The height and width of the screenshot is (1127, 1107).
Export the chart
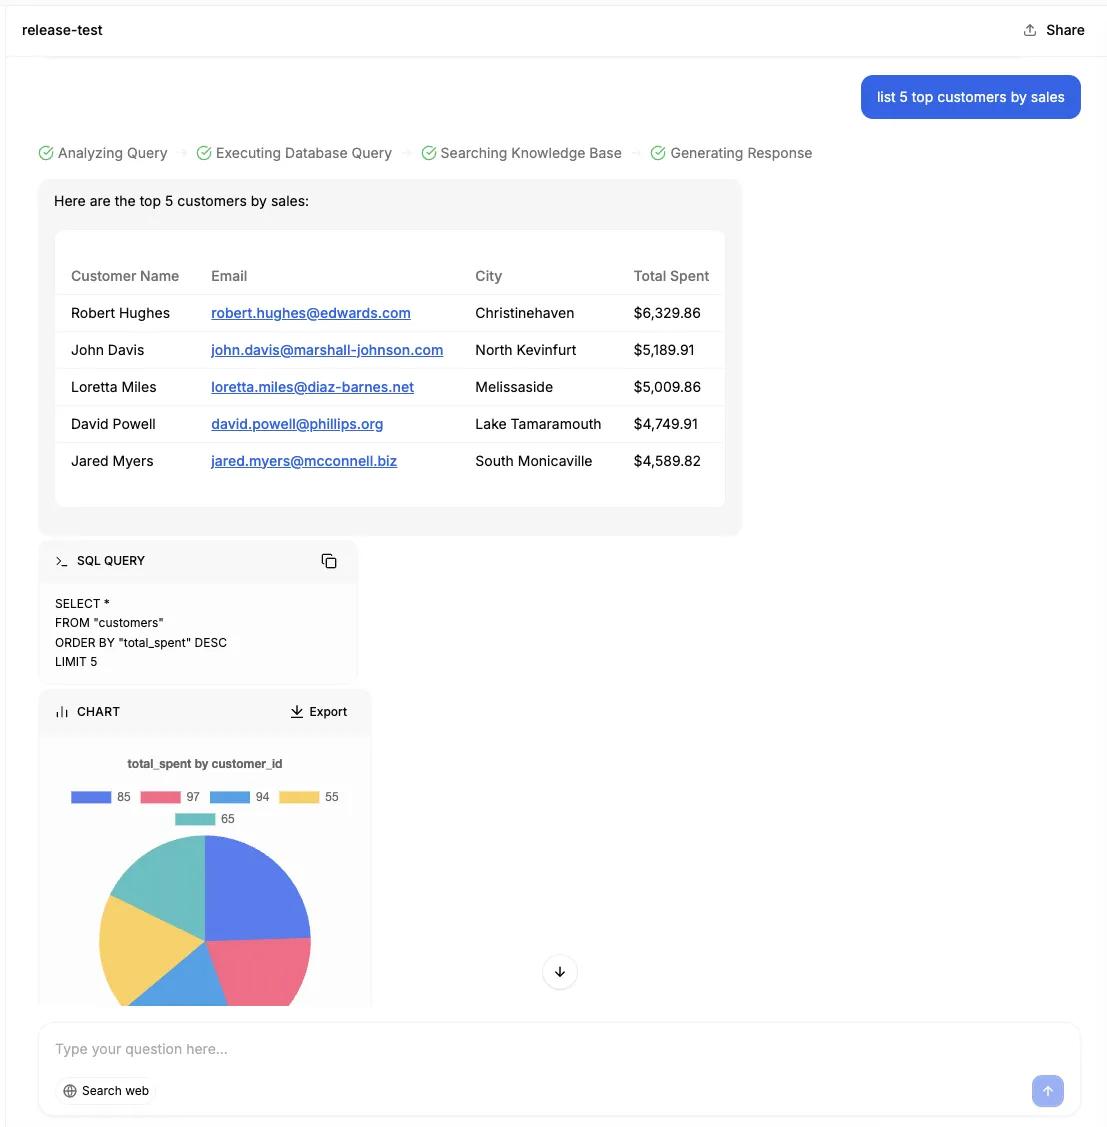coord(318,712)
